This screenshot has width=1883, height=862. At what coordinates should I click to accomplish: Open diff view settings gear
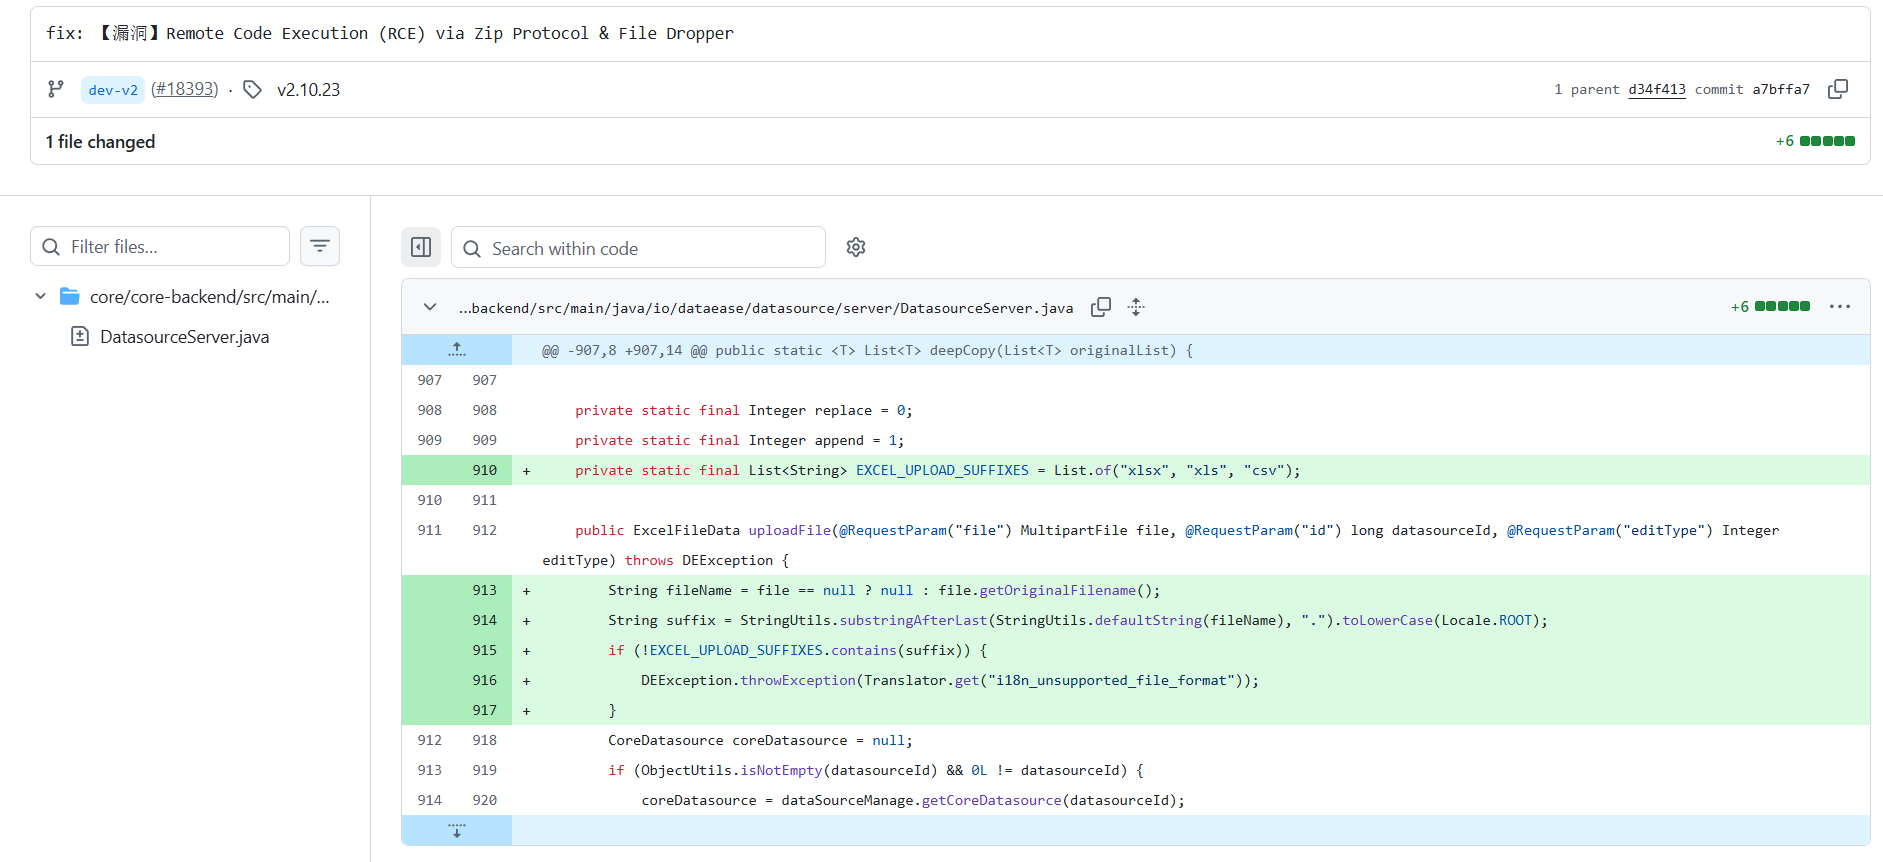tap(856, 247)
